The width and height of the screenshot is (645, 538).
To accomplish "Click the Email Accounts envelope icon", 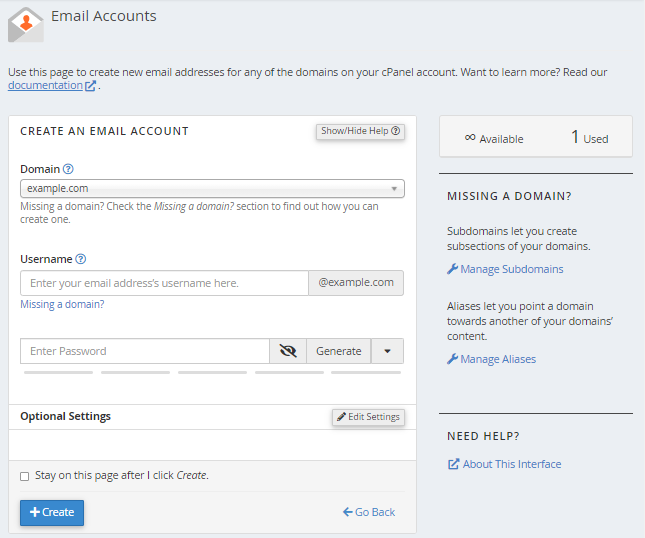I will click(26, 24).
